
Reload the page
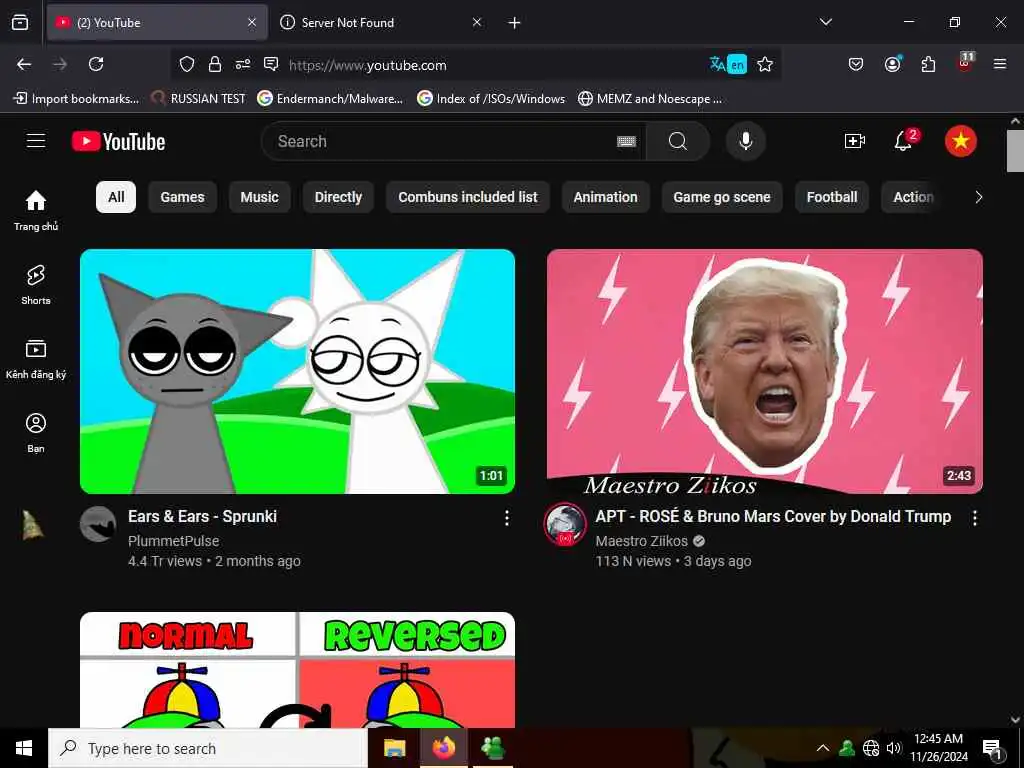[x=96, y=64]
